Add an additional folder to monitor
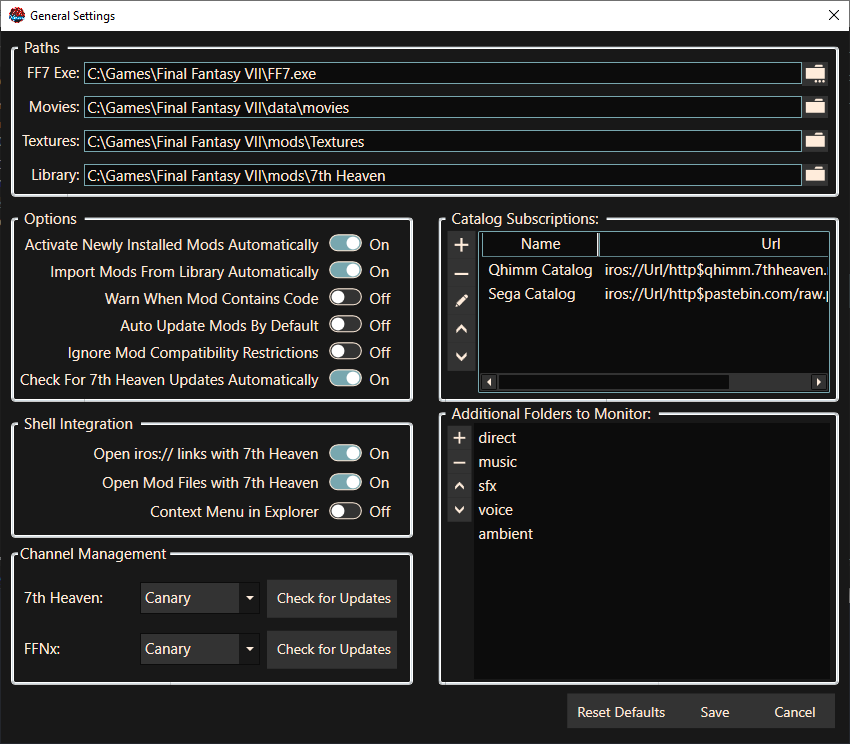The width and height of the screenshot is (850, 744). click(459, 438)
